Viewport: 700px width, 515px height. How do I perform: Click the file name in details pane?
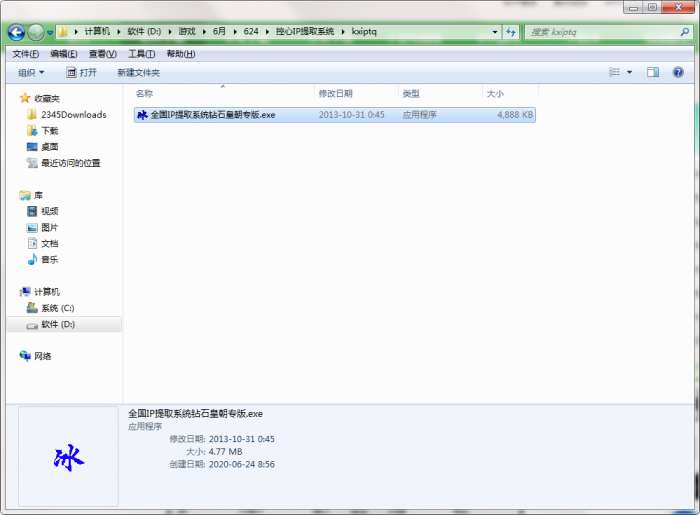(x=196, y=414)
